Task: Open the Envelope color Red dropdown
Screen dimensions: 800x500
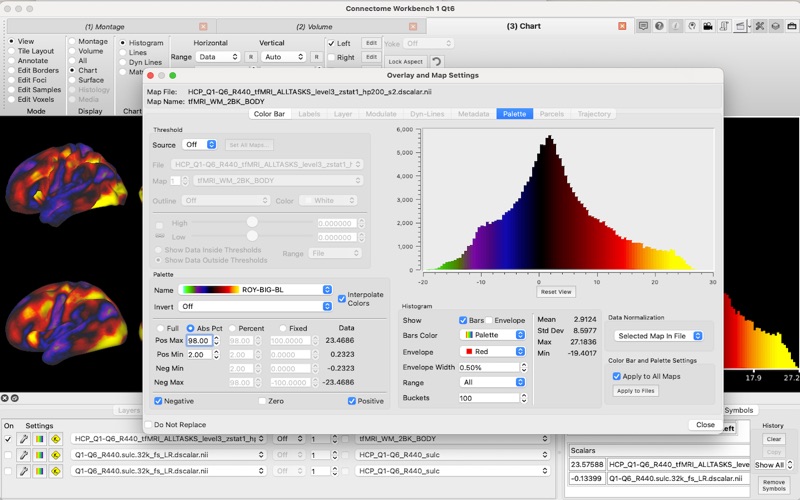Action: [492, 352]
